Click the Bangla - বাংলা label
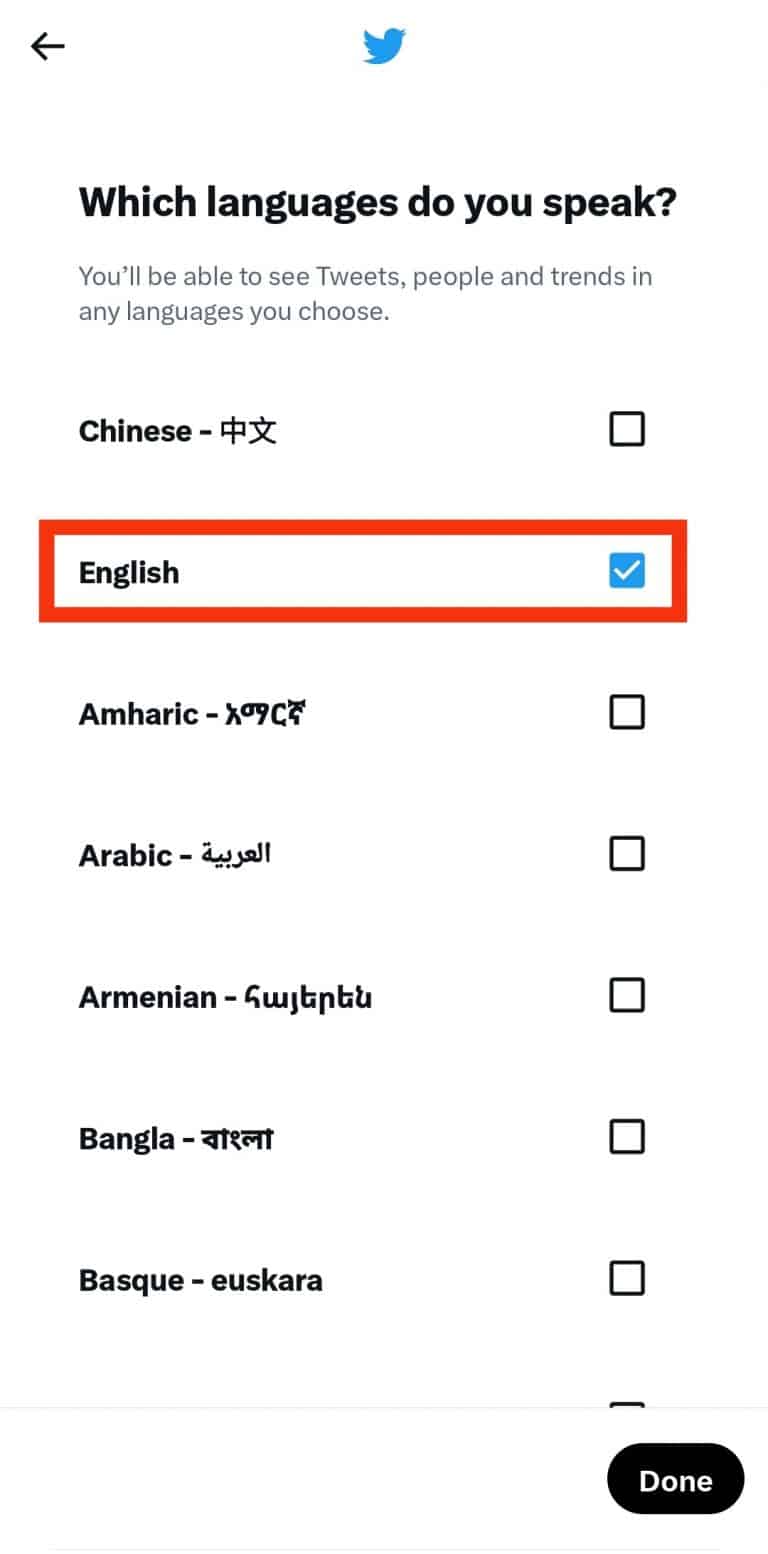Viewport: 768px width, 1554px height. click(x=176, y=1137)
